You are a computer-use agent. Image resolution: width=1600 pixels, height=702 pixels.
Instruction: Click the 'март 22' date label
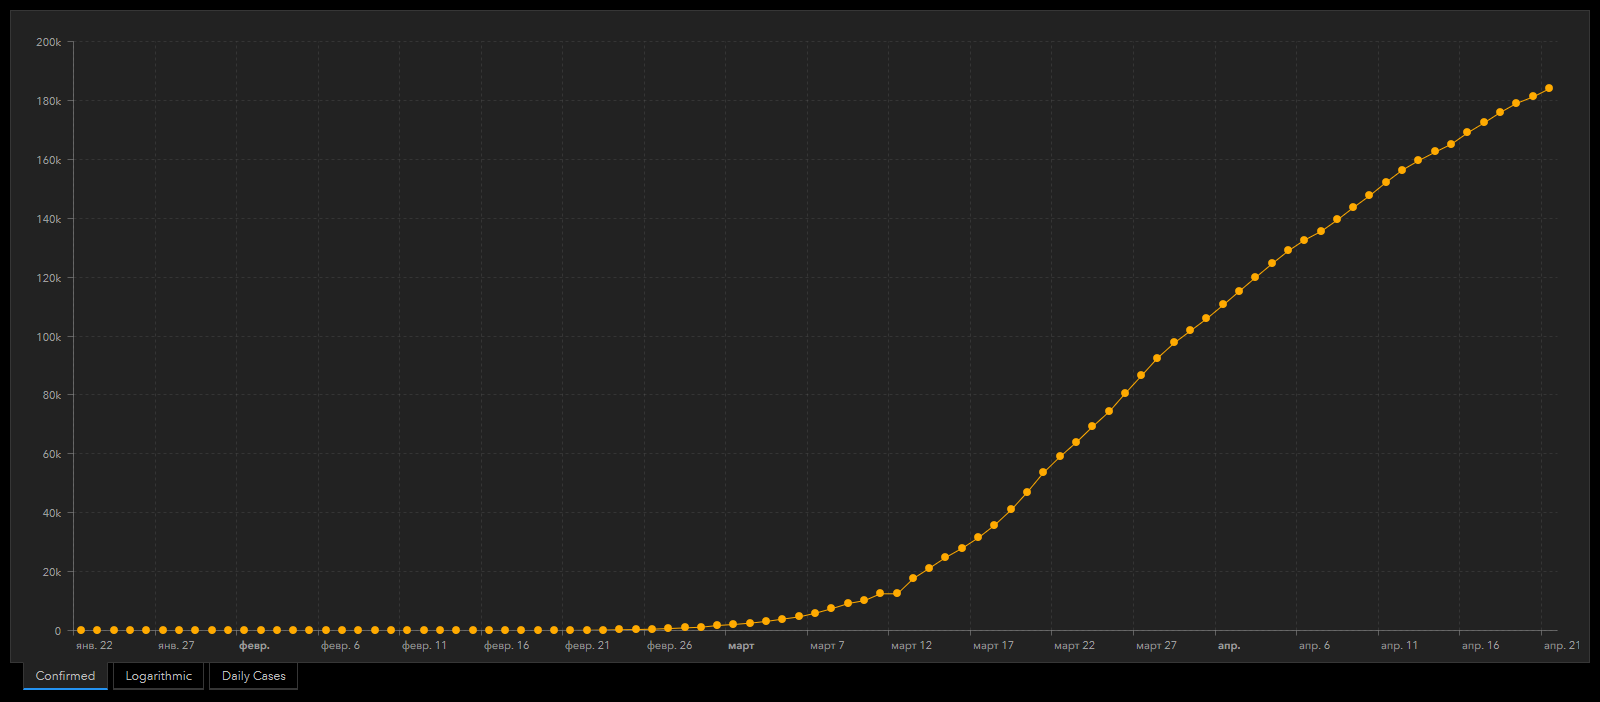1074,646
